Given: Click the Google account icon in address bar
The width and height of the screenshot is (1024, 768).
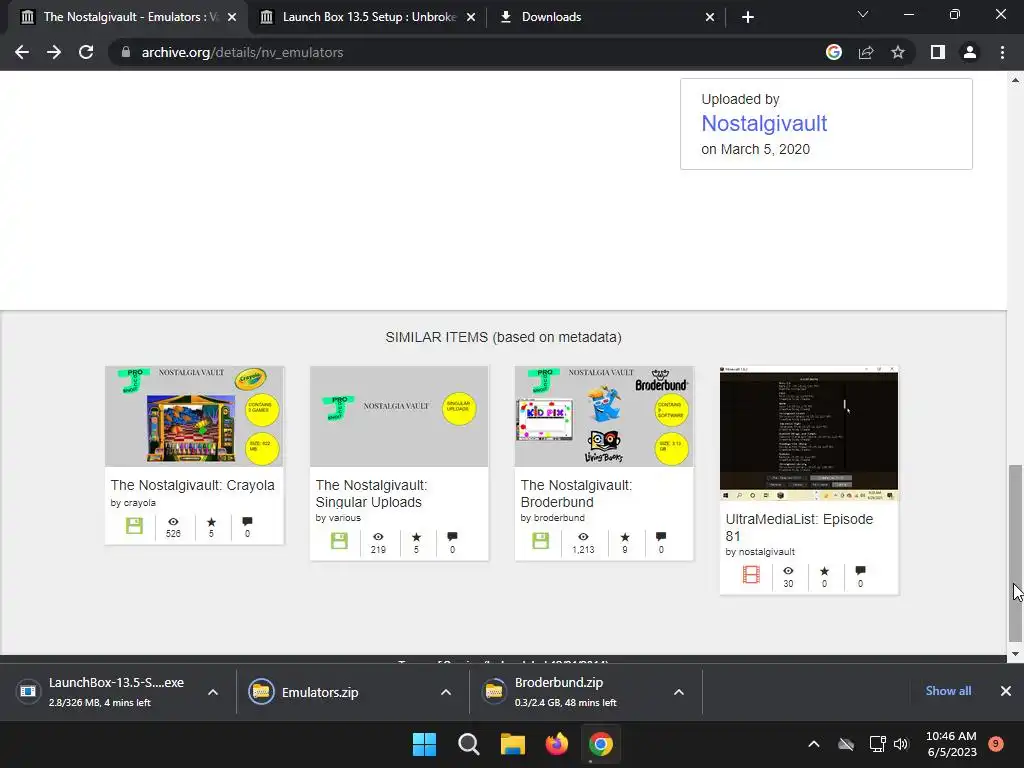Looking at the screenshot, I should [x=833, y=52].
